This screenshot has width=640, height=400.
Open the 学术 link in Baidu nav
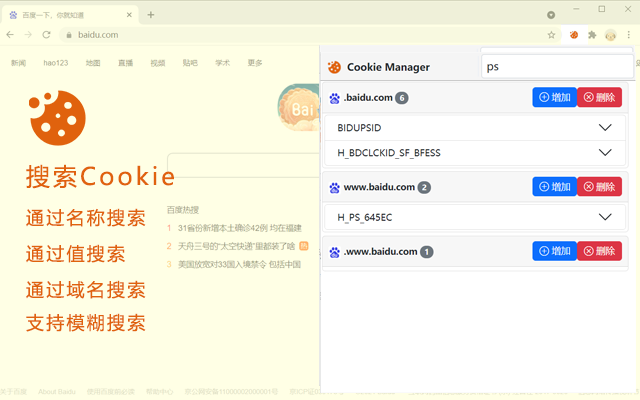point(222,63)
